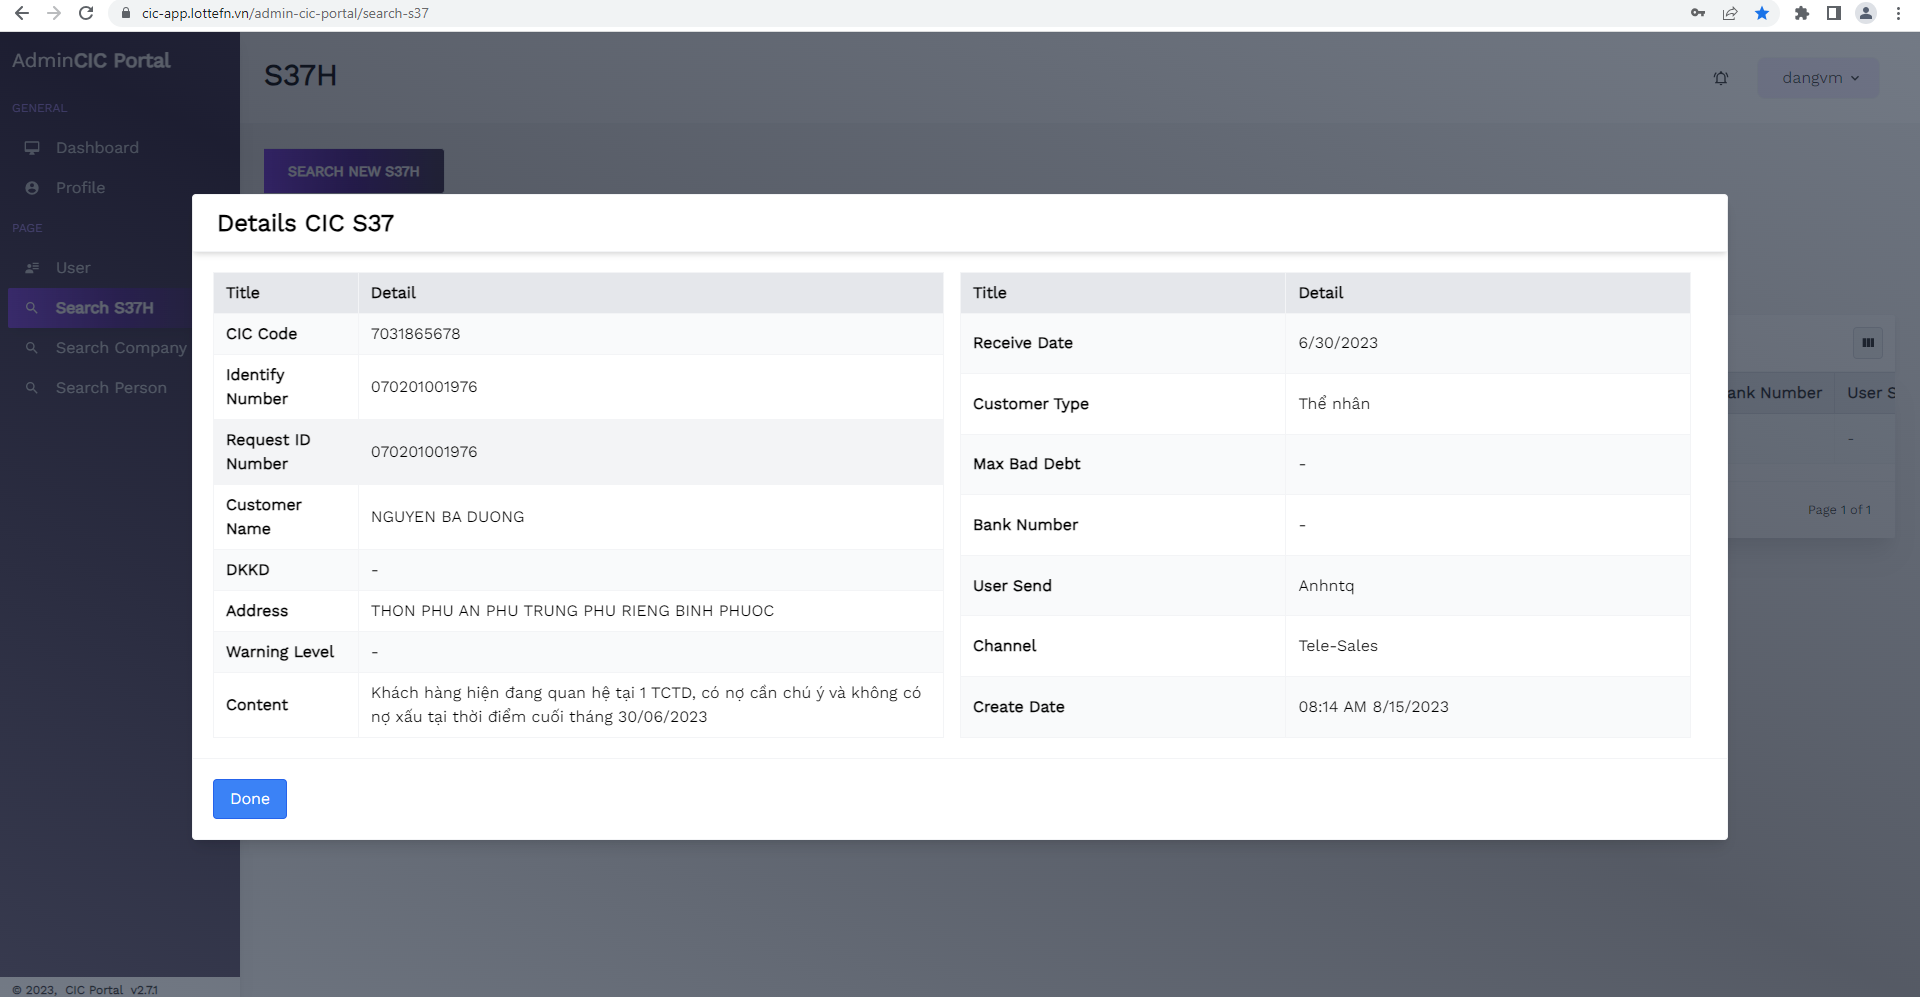Click the browser back arrow
The width and height of the screenshot is (1920, 997).
(22, 13)
